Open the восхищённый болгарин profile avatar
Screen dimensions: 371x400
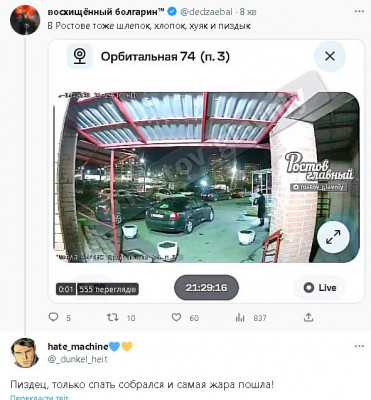click(x=23, y=20)
